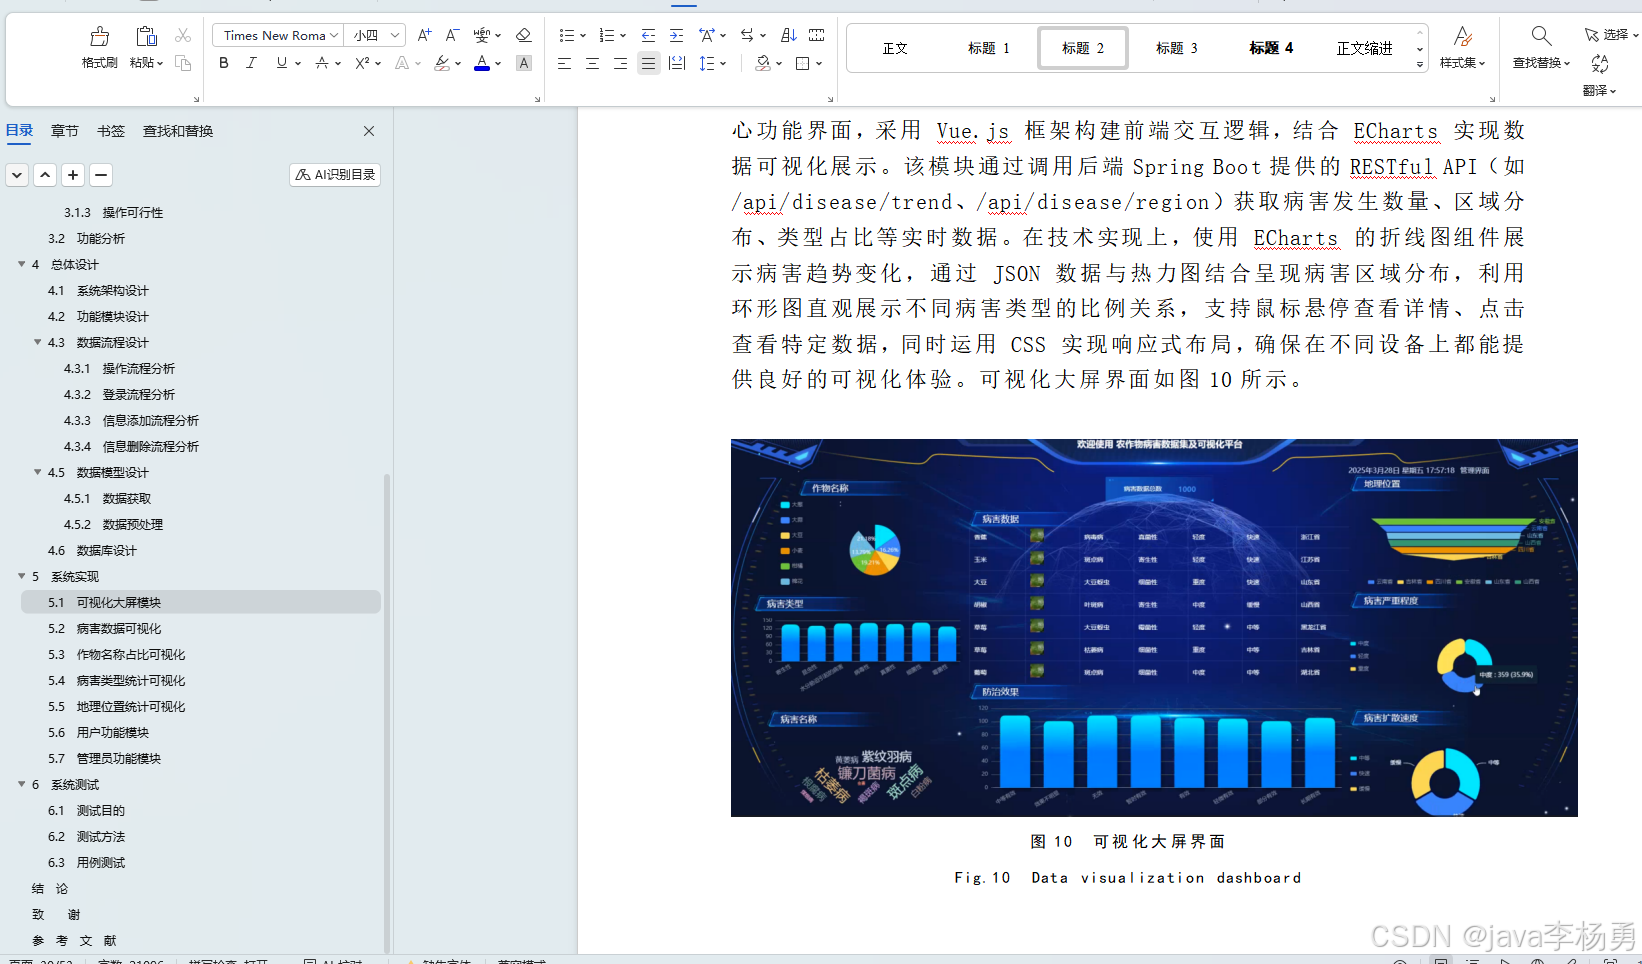Click the promote level up-chevron button
The image size is (1642, 964).
point(45,175)
